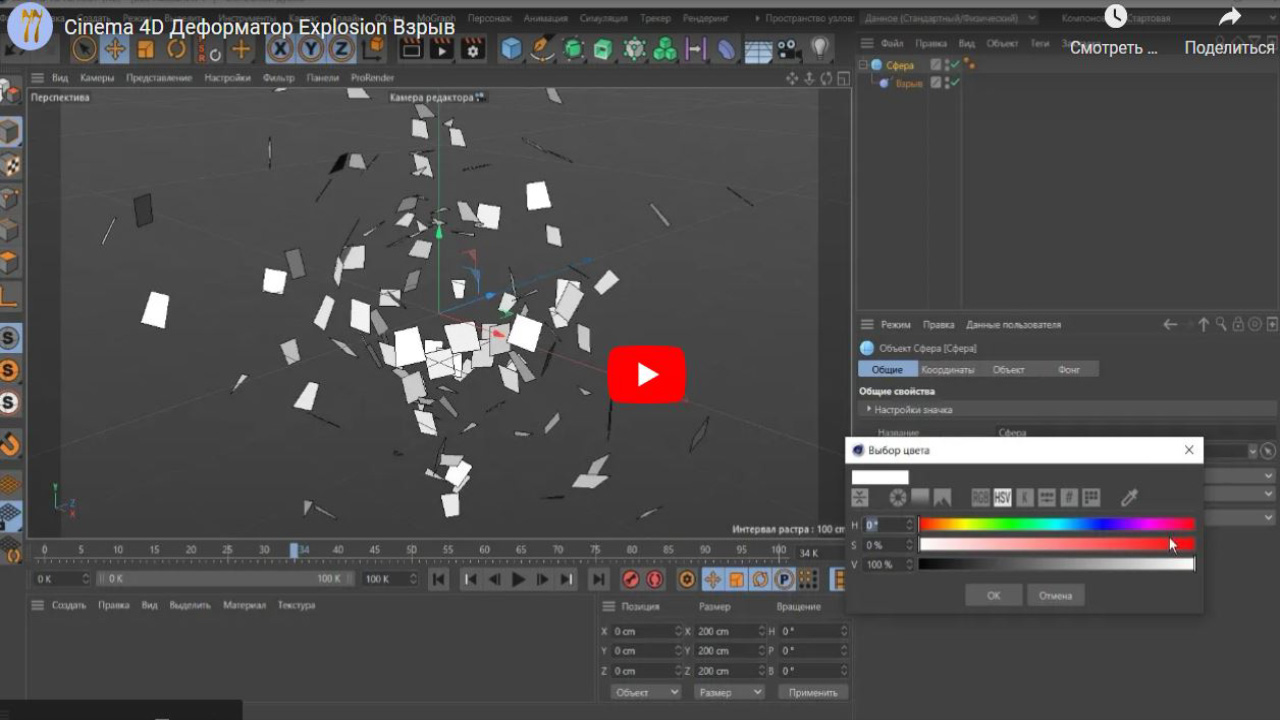Open the spline Pen tool
The image size is (1280, 720).
[x=542, y=49]
